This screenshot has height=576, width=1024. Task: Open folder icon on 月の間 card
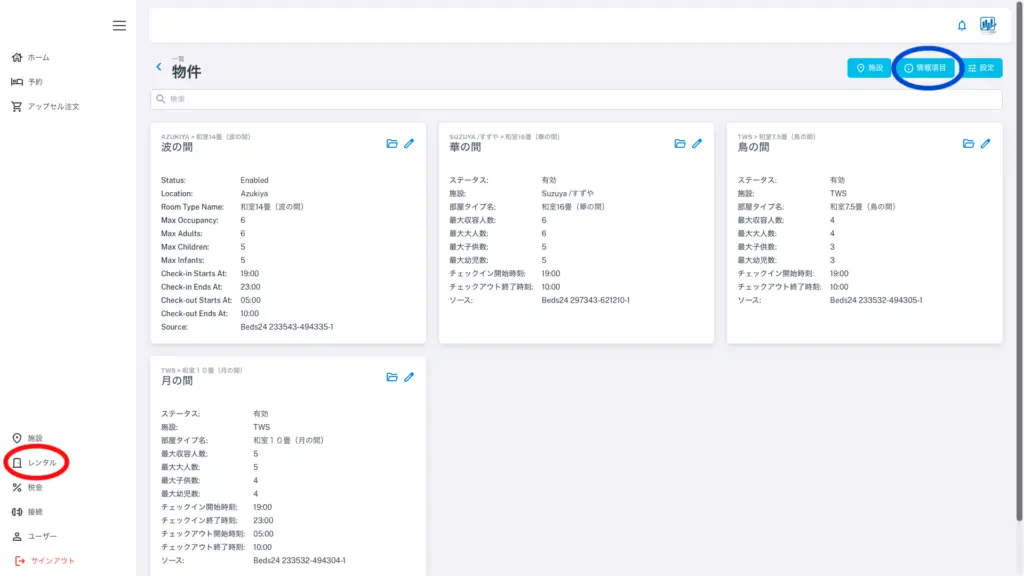392,377
